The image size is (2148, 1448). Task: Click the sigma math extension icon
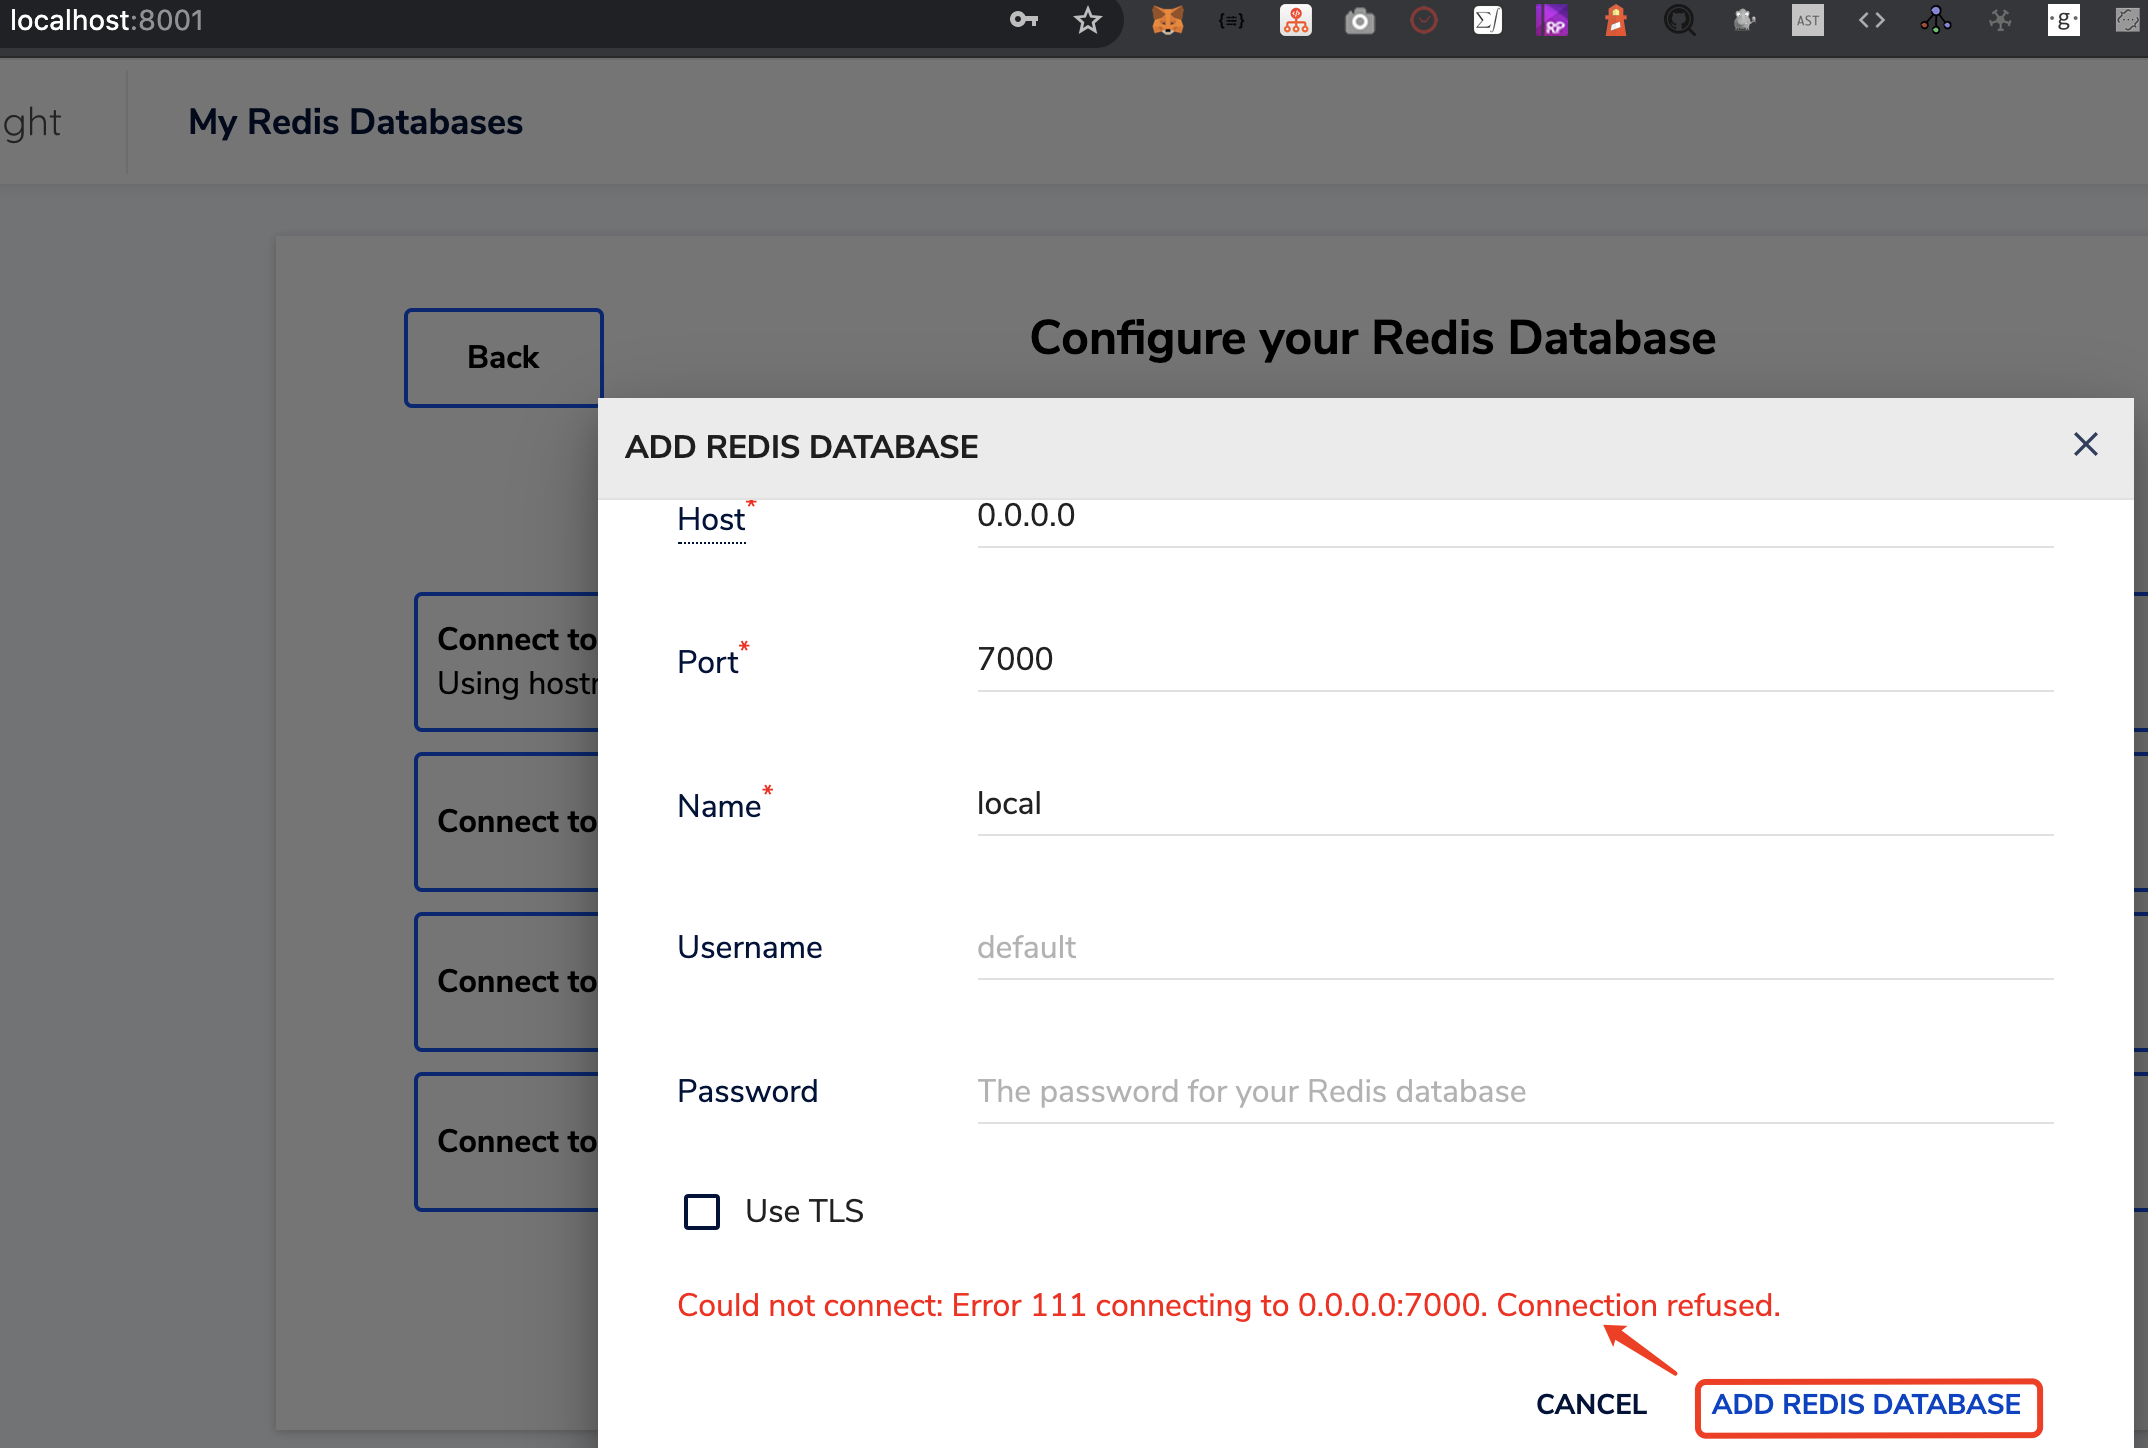tap(1487, 21)
